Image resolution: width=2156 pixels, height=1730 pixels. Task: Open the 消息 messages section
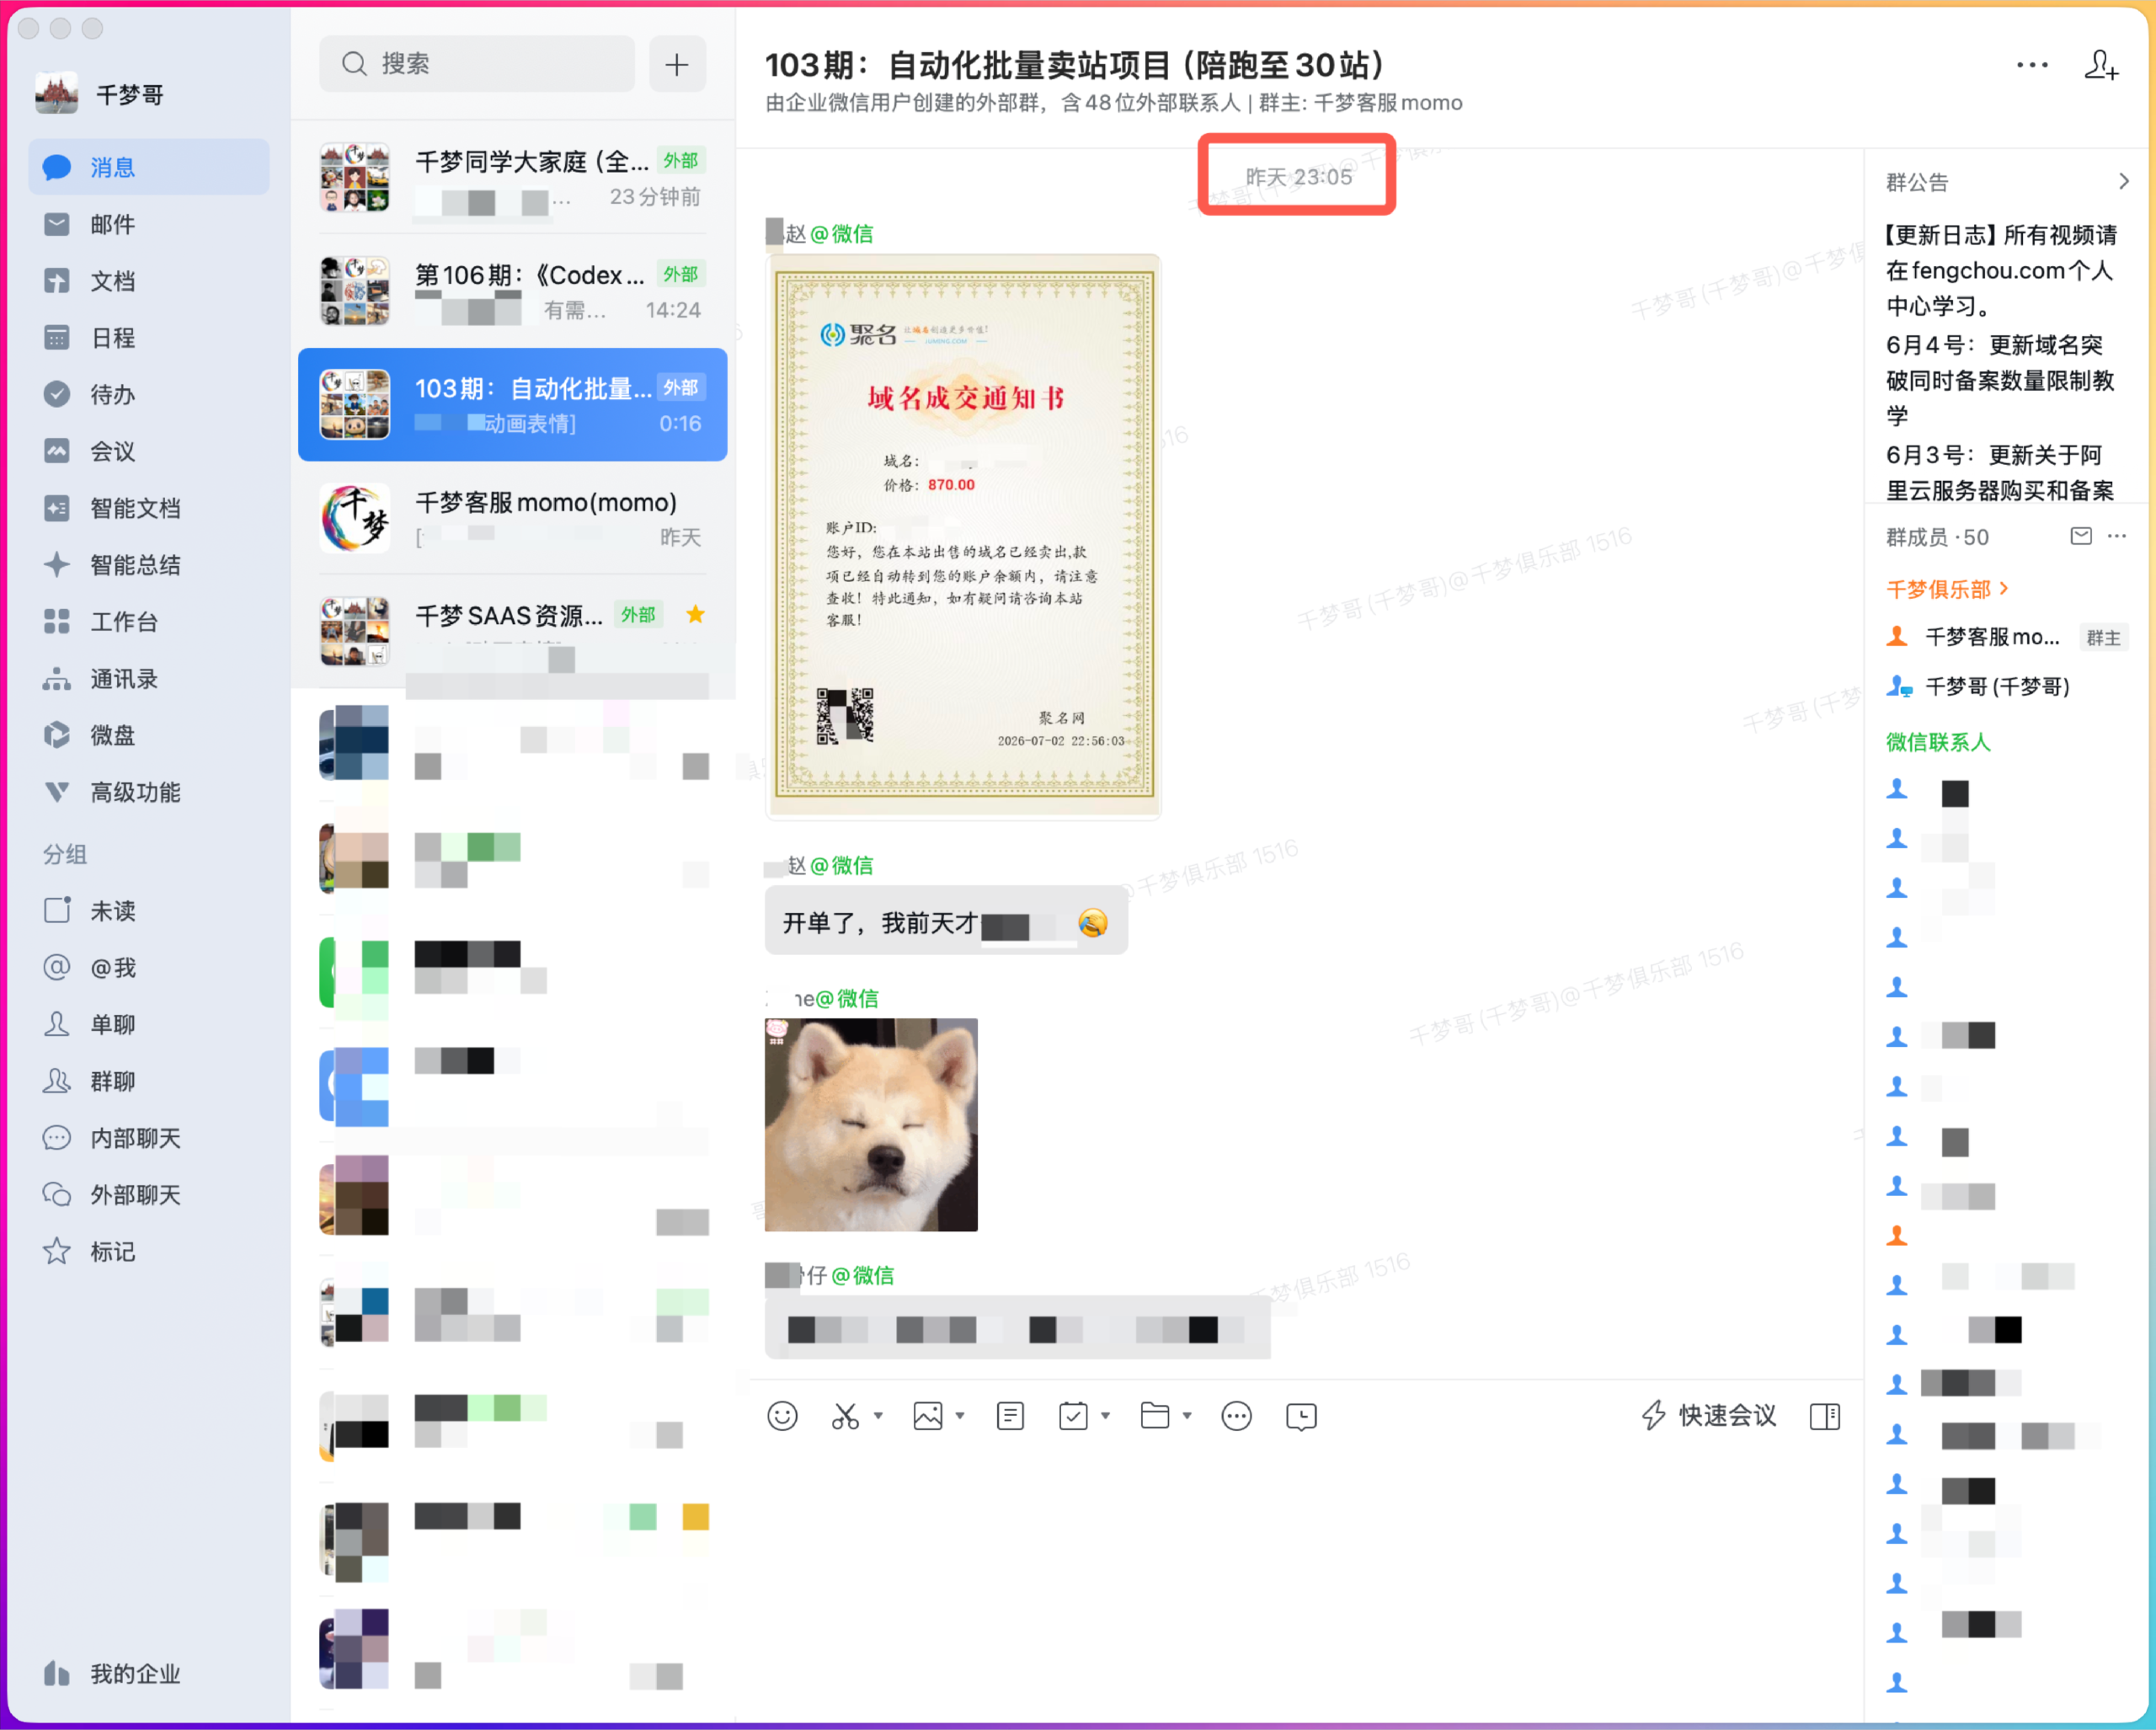tap(149, 167)
